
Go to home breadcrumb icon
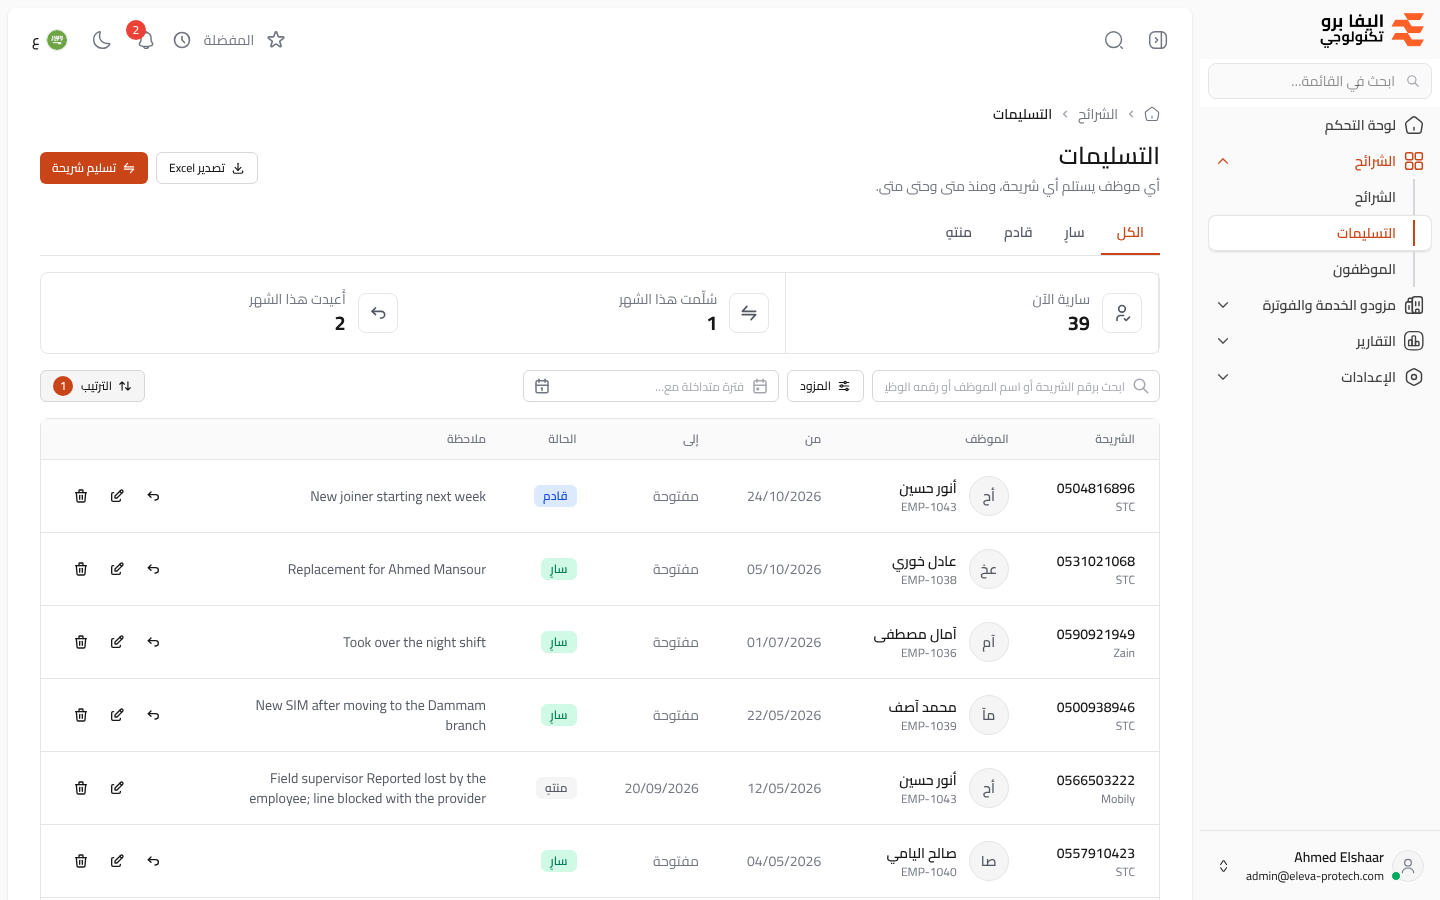coord(1152,114)
